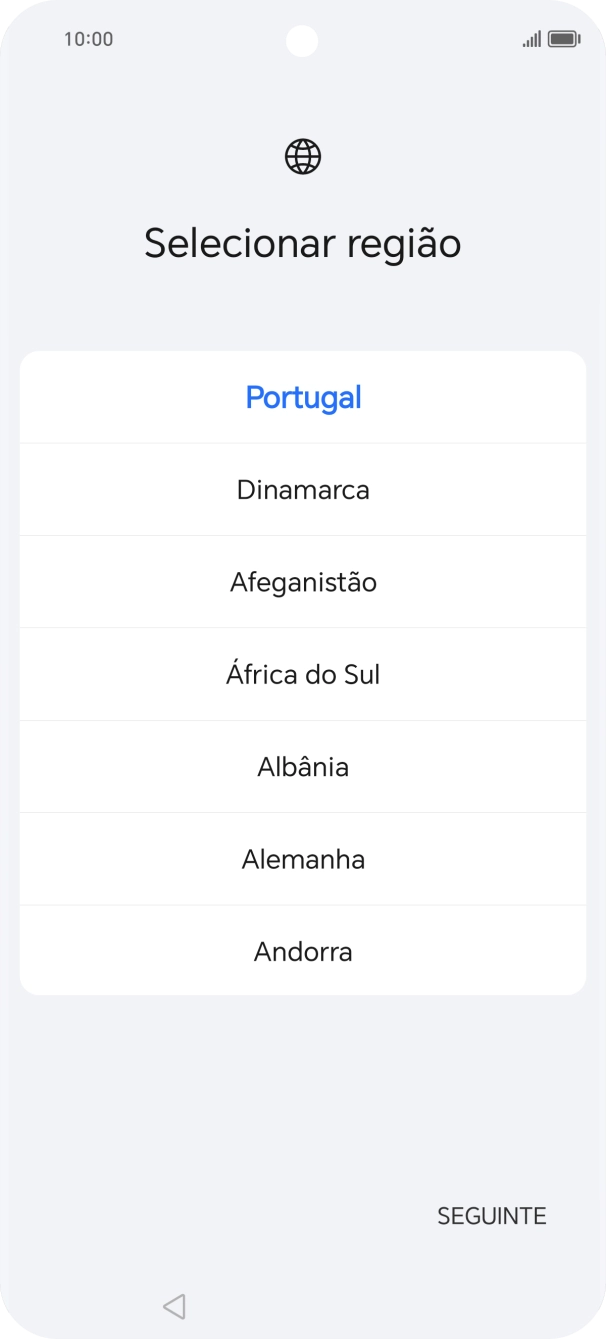Choose Albânia from the list
This screenshot has height=1339, width=606.
[x=303, y=767]
